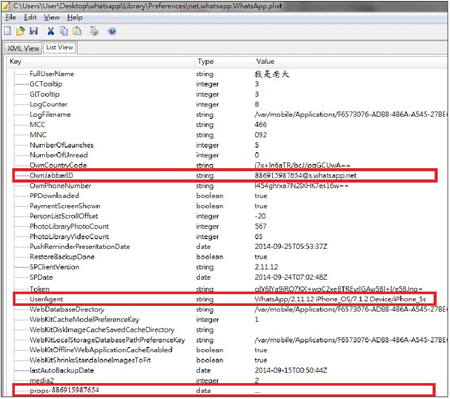Select the NumberOfLaunches key
Image resolution: width=450 pixels, height=399 pixels.
pyautogui.click(x=61, y=145)
